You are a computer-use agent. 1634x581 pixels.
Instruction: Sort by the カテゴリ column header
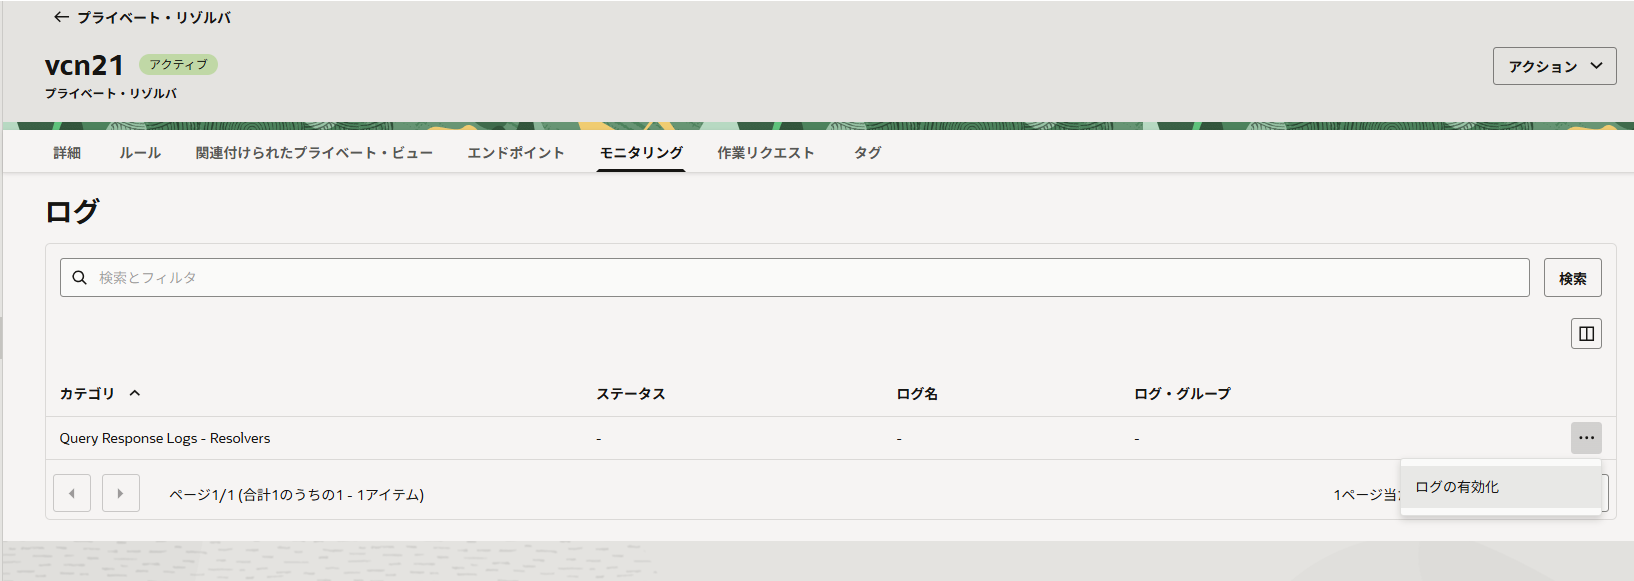87,394
